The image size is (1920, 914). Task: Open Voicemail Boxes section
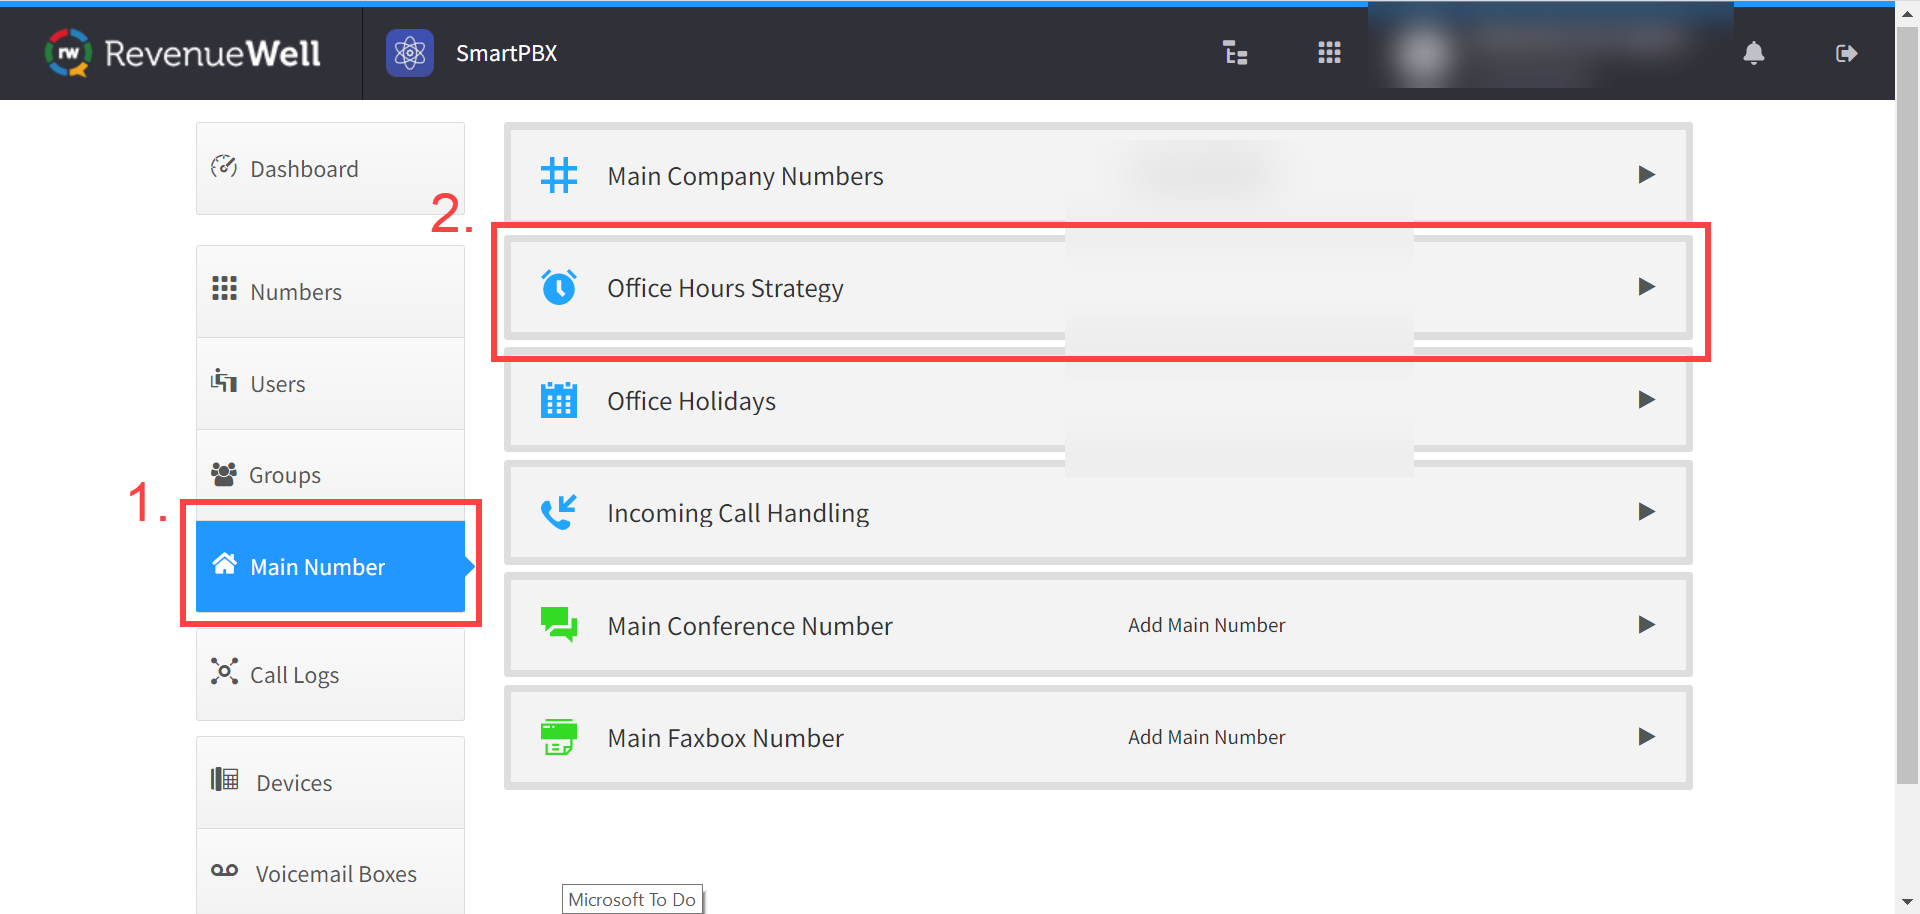tap(330, 873)
